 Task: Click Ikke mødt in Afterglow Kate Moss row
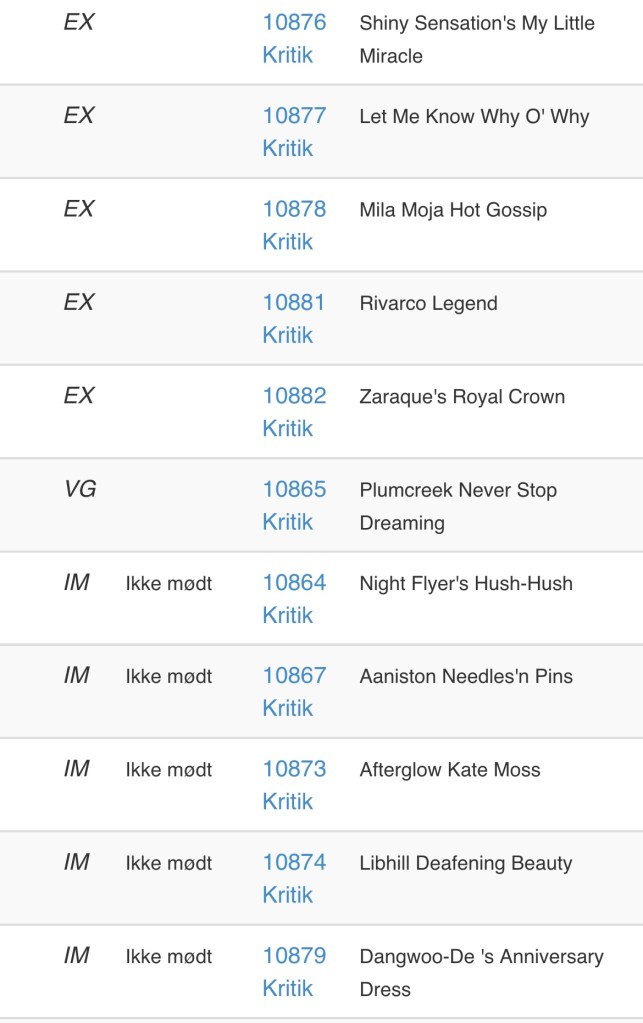coord(169,770)
